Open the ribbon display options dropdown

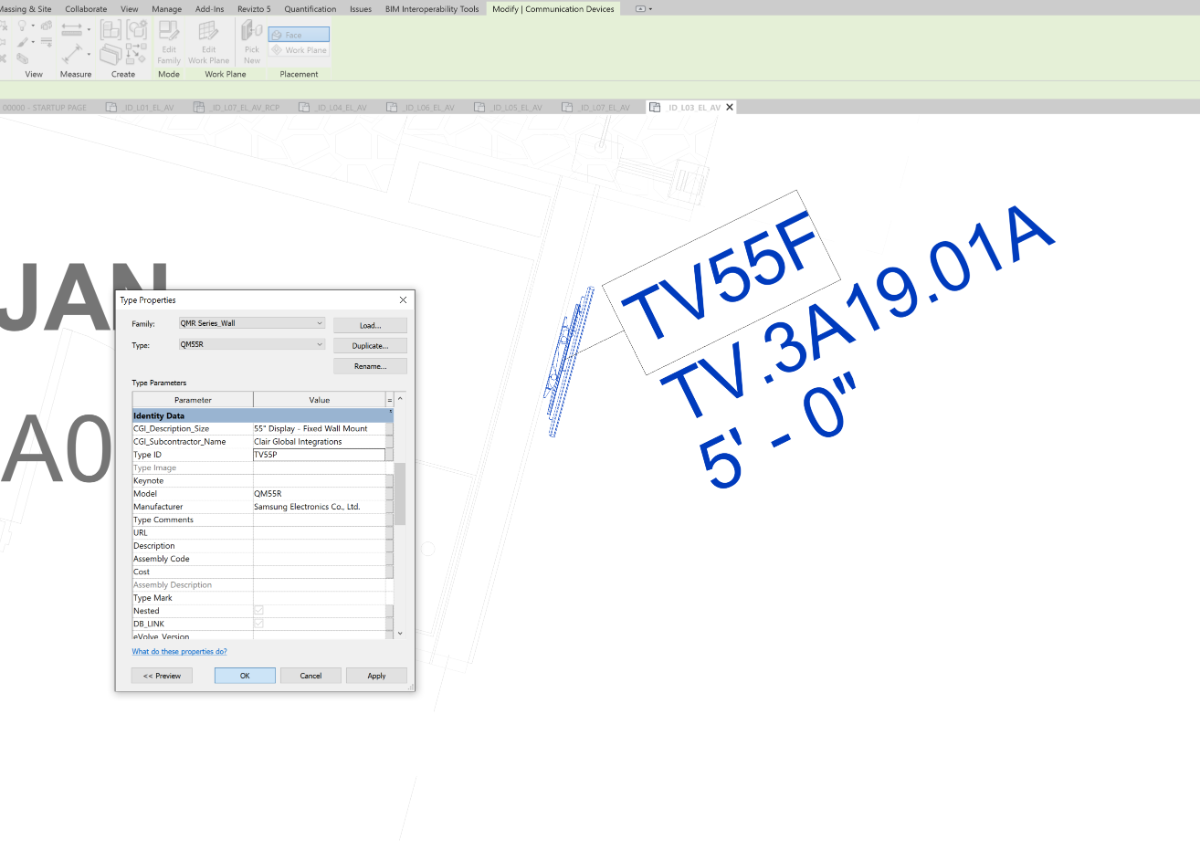[650, 9]
